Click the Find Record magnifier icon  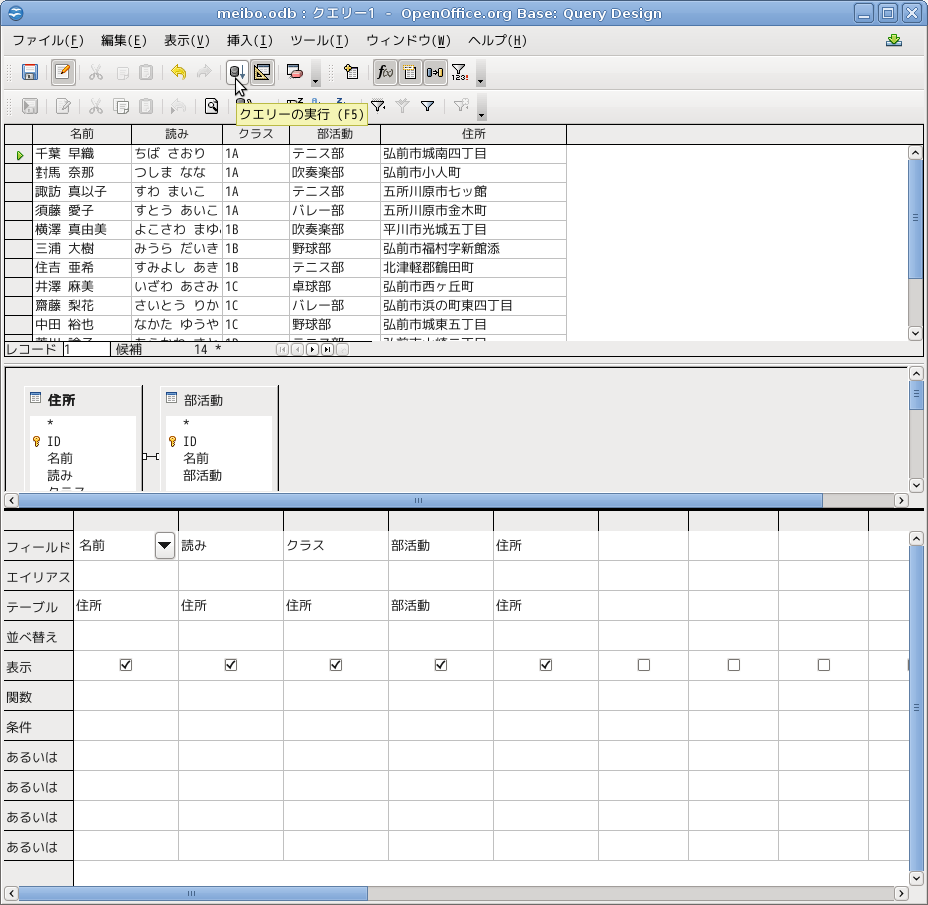point(211,106)
